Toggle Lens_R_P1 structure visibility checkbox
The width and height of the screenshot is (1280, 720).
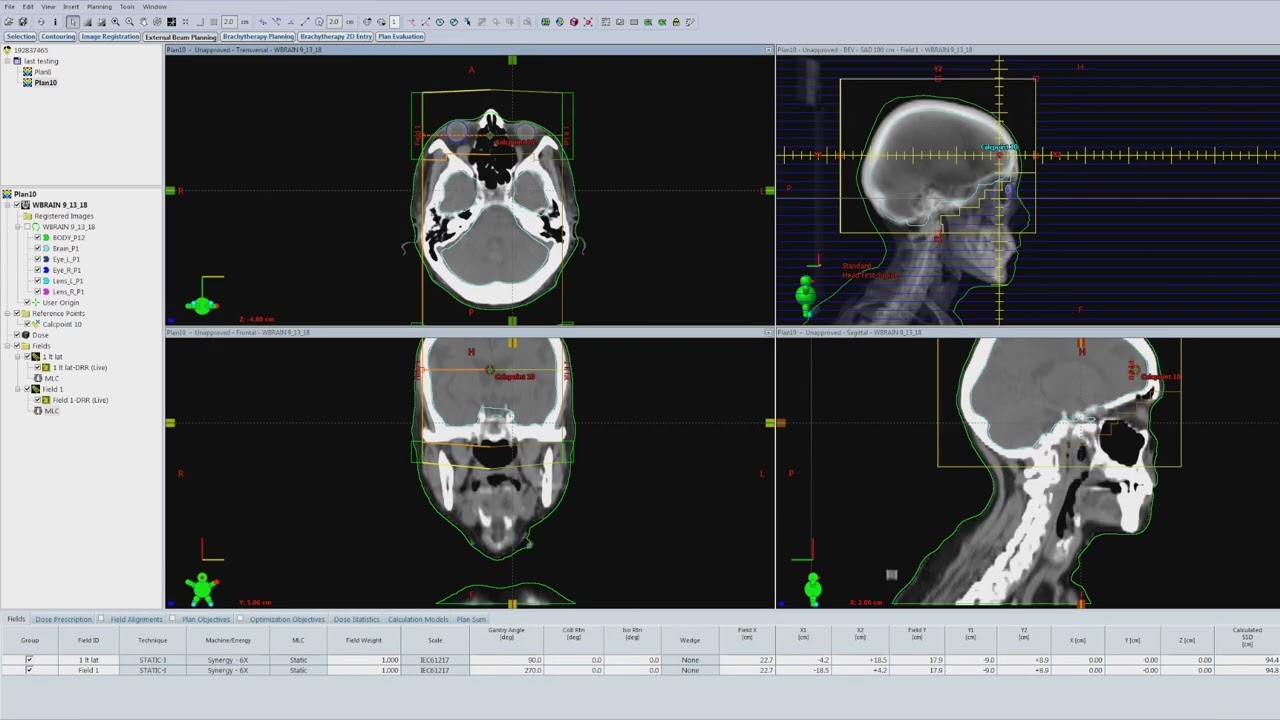click(x=37, y=292)
